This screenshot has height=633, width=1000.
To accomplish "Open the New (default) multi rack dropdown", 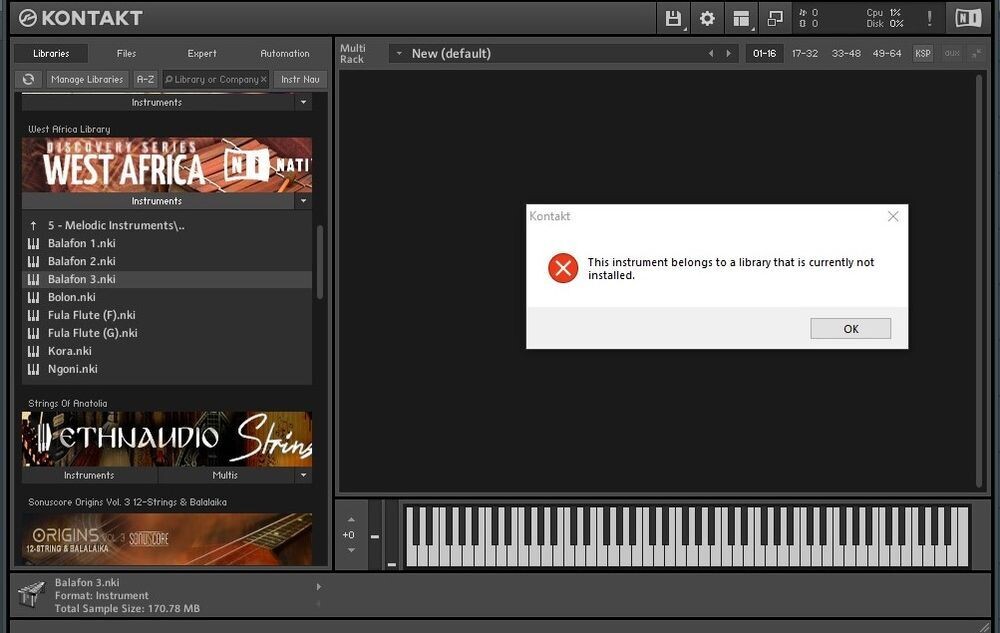I will (399, 53).
